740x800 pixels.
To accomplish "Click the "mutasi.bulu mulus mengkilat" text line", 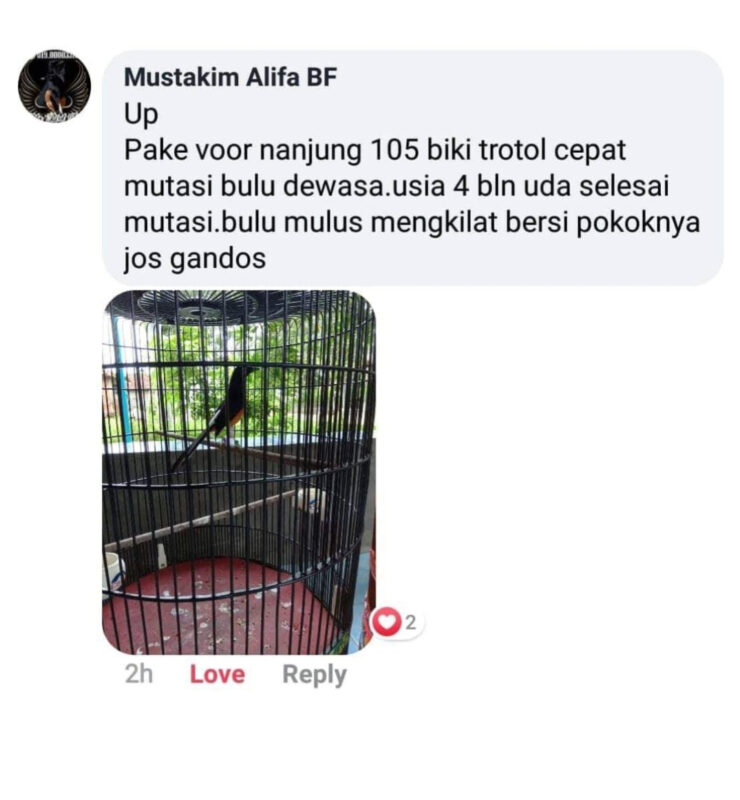I will click(x=411, y=223).
